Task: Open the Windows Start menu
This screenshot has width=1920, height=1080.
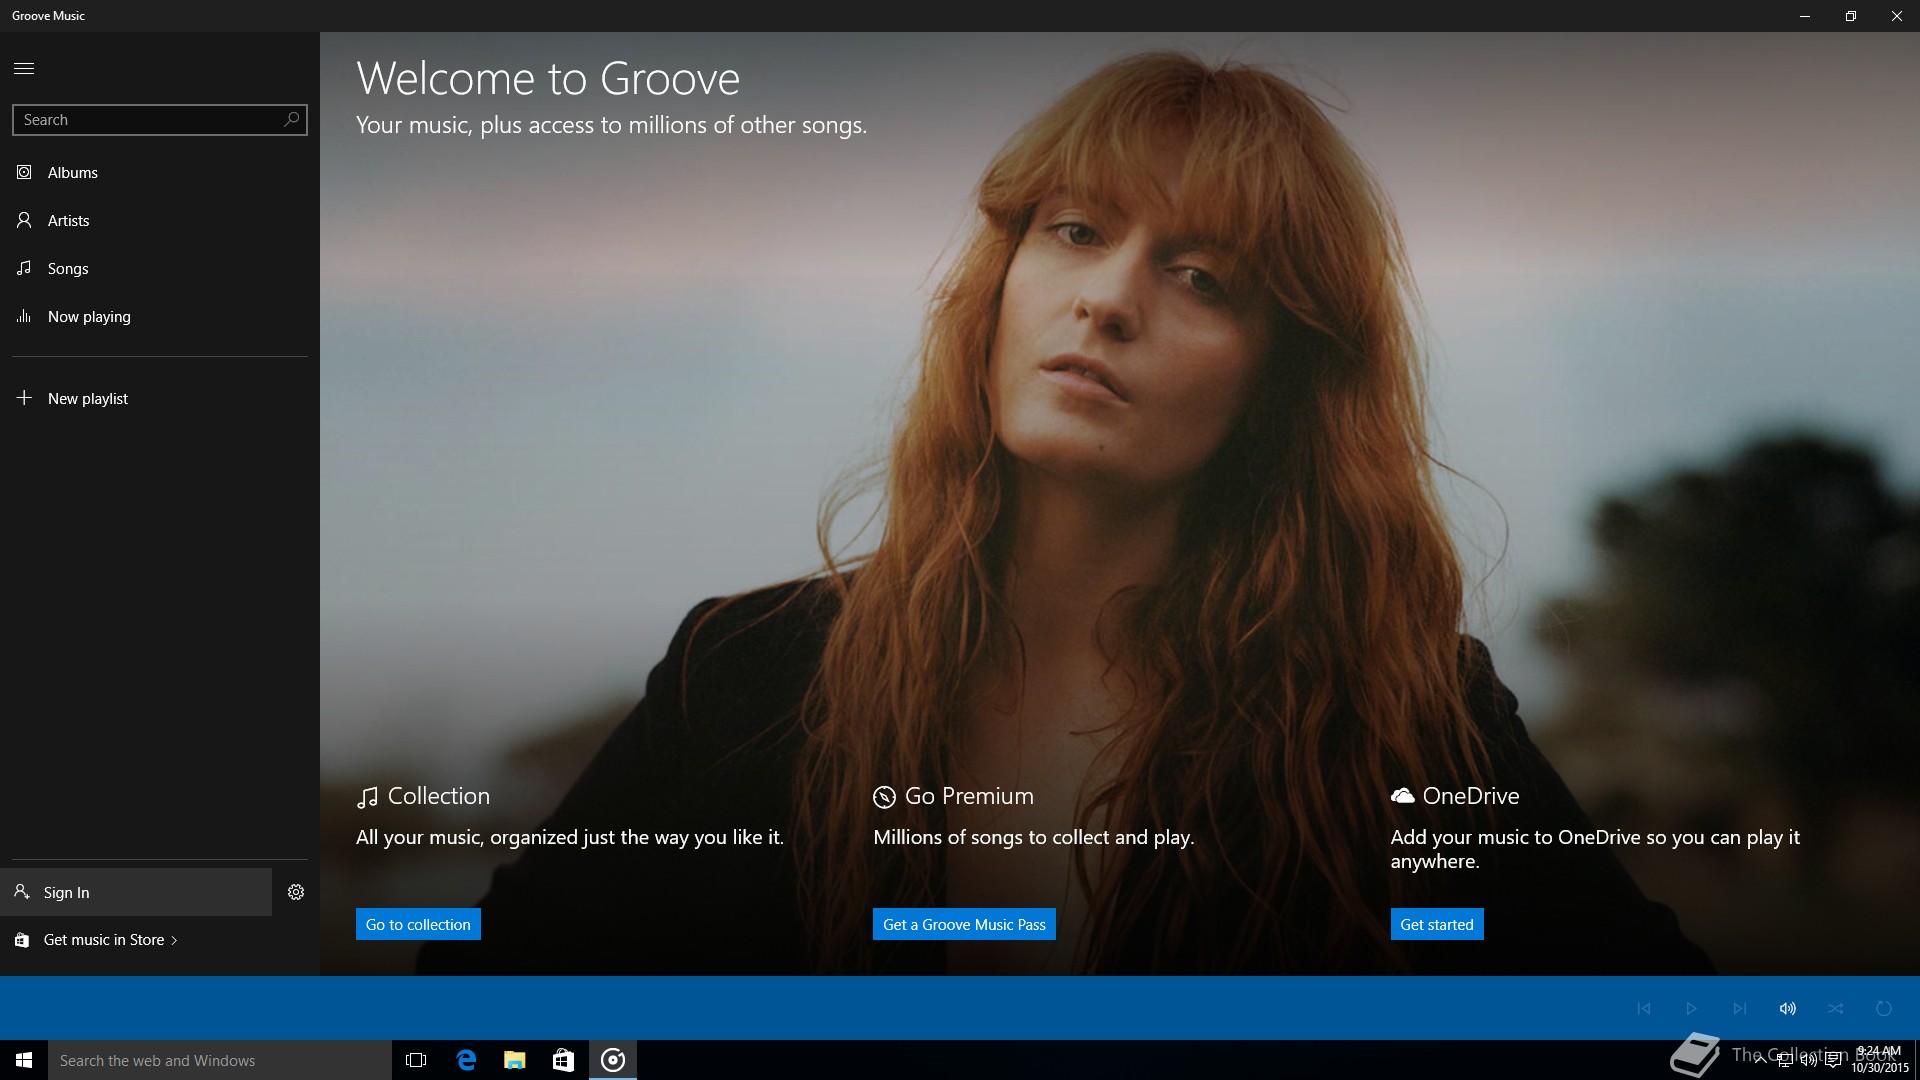Action: [x=24, y=1060]
